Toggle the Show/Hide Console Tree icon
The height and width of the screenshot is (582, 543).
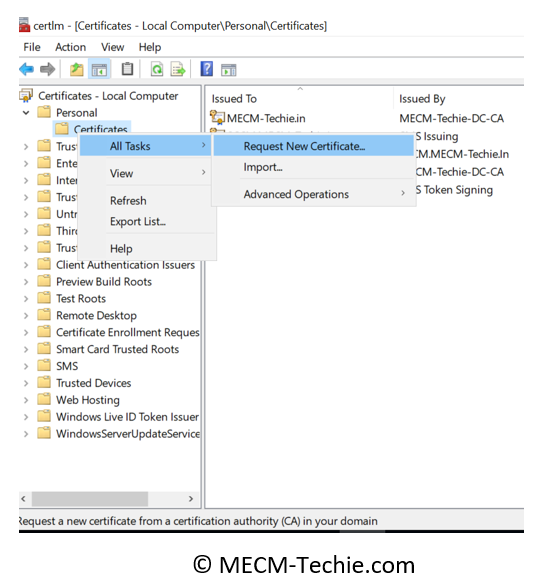click(x=99, y=69)
